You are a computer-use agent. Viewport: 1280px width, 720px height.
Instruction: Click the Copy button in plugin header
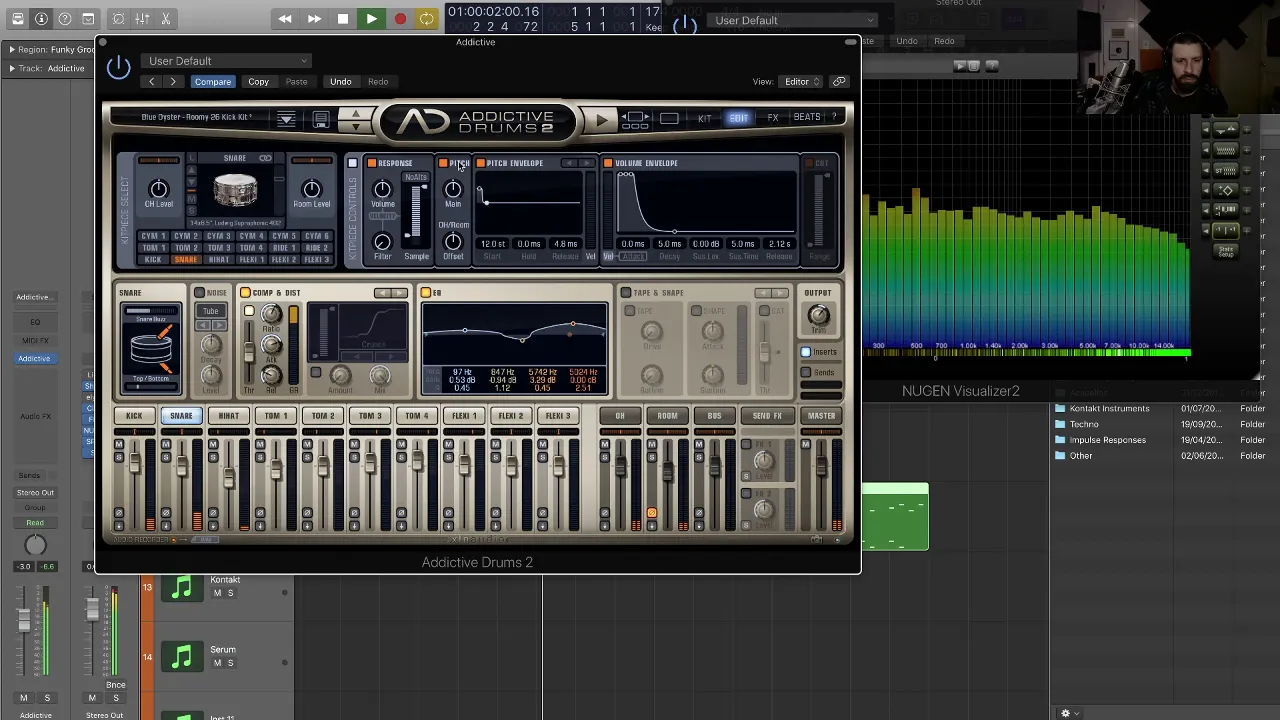(x=258, y=82)
